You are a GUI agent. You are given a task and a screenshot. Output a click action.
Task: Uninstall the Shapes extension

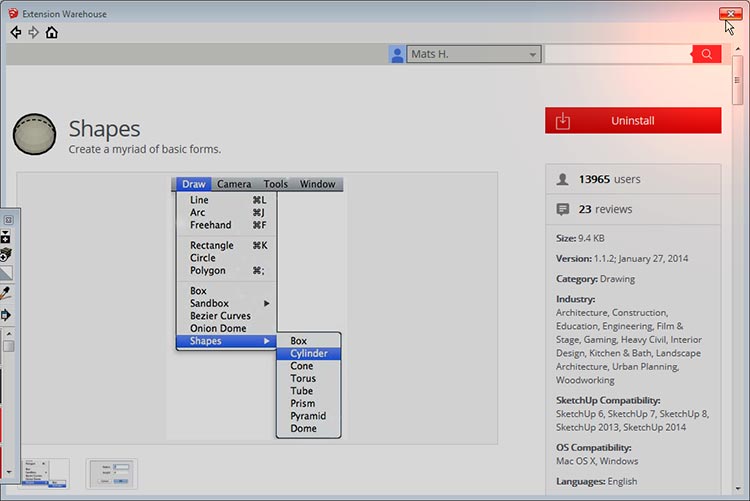click(x=633, y=121)
